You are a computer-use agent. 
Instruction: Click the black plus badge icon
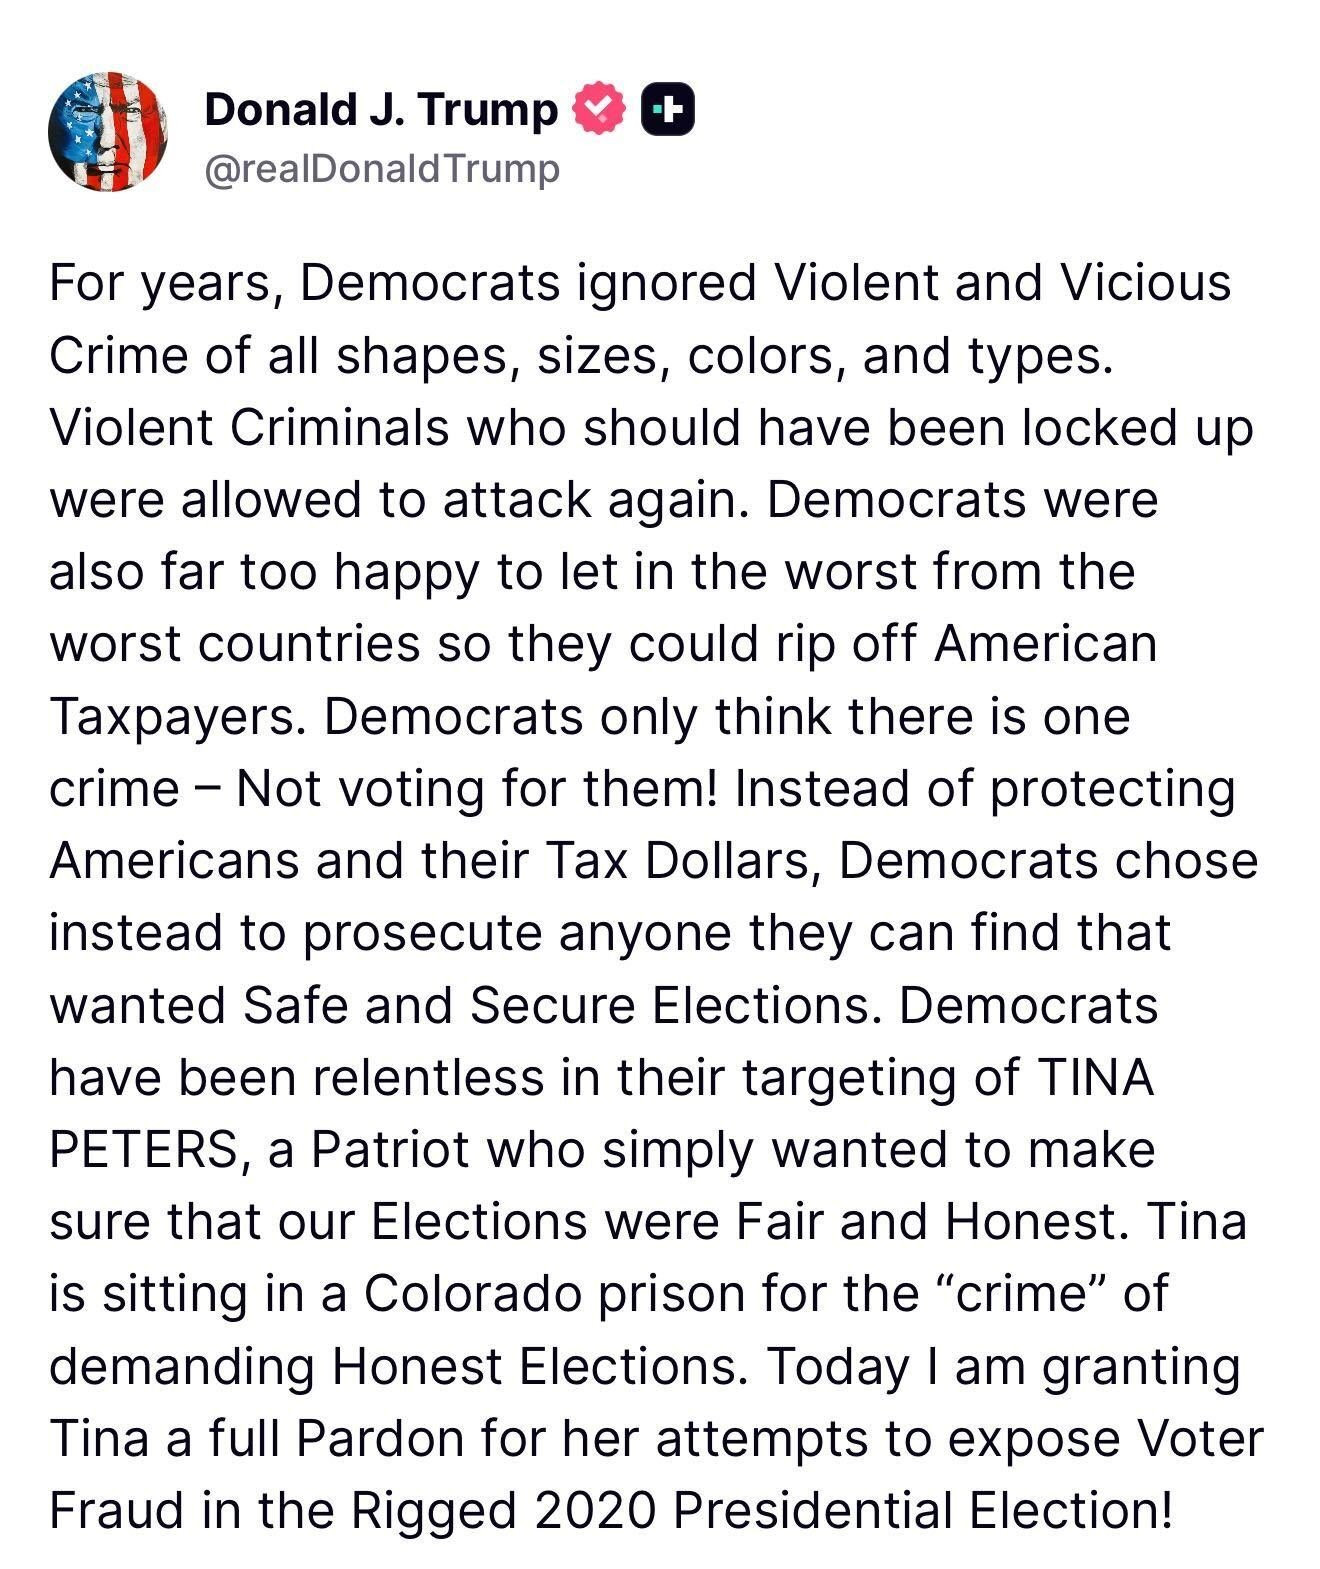667,109
